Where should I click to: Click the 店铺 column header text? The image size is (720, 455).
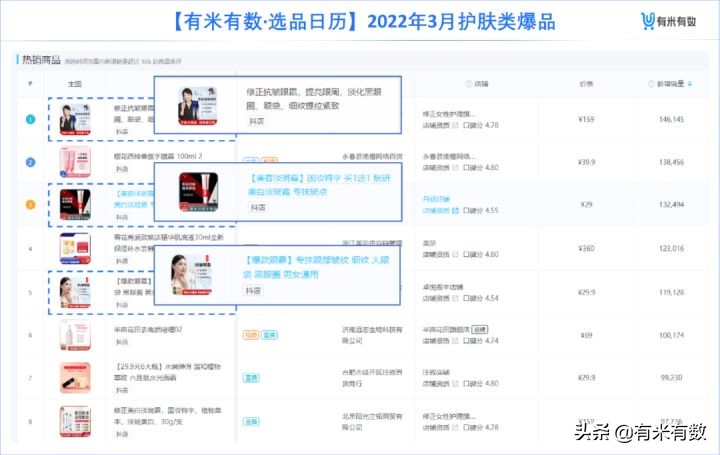tap(481, 84)
